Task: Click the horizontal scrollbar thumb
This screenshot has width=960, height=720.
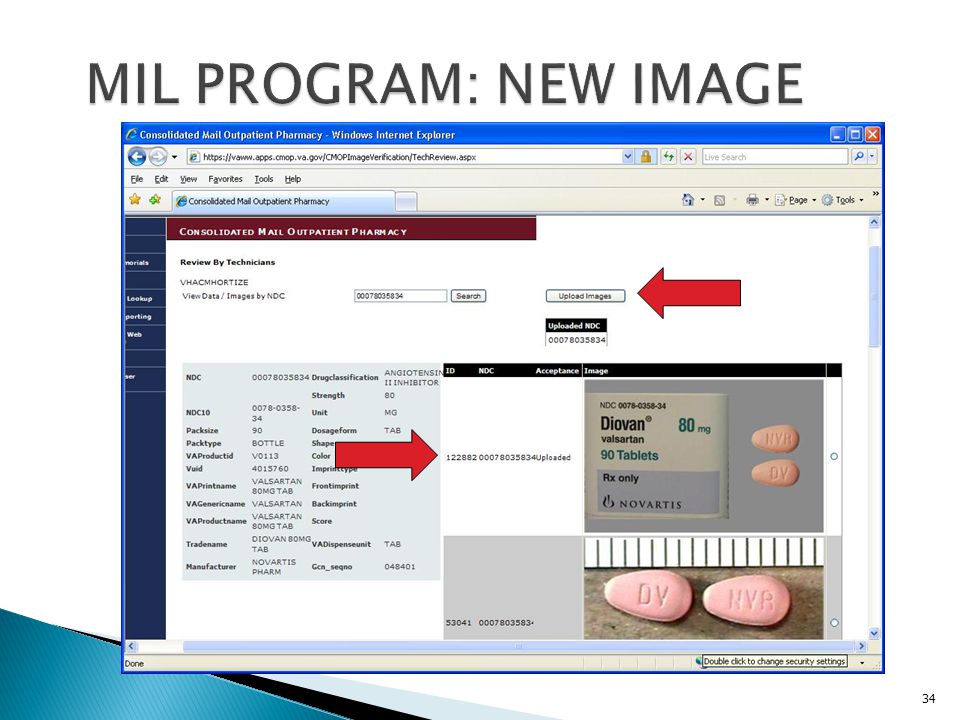Action: 518,646
